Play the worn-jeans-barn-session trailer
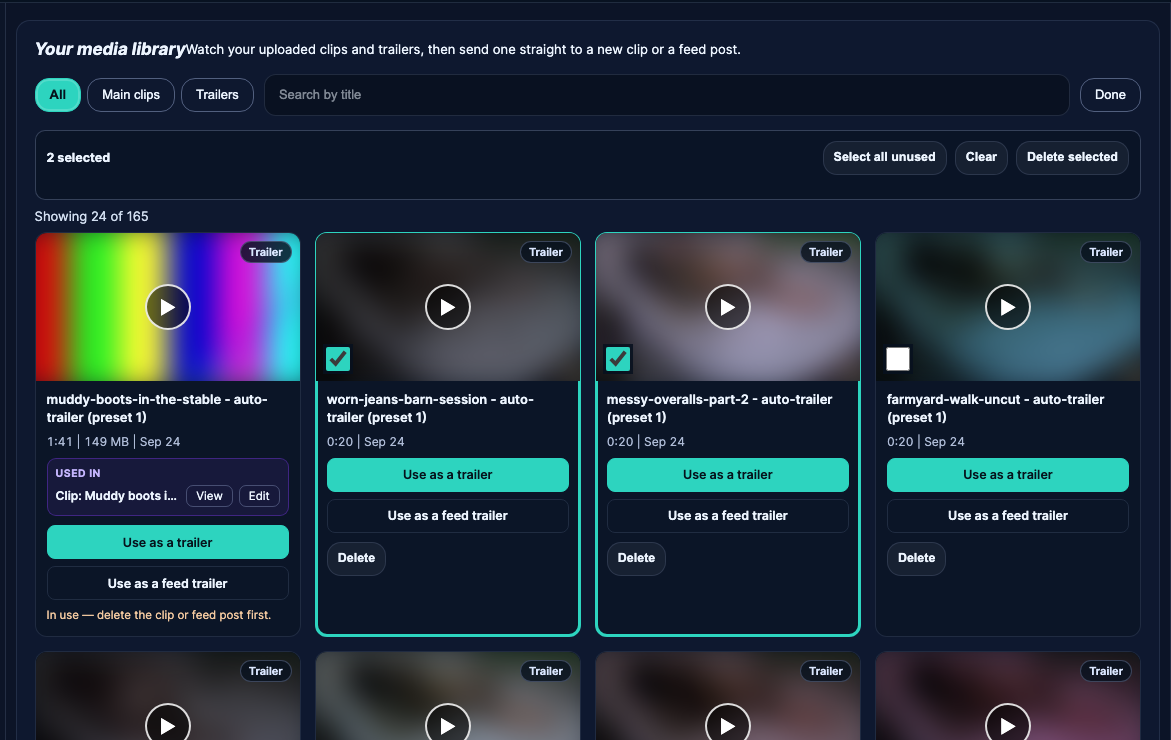Screen dimensions: 1171x740 (448, 307)
